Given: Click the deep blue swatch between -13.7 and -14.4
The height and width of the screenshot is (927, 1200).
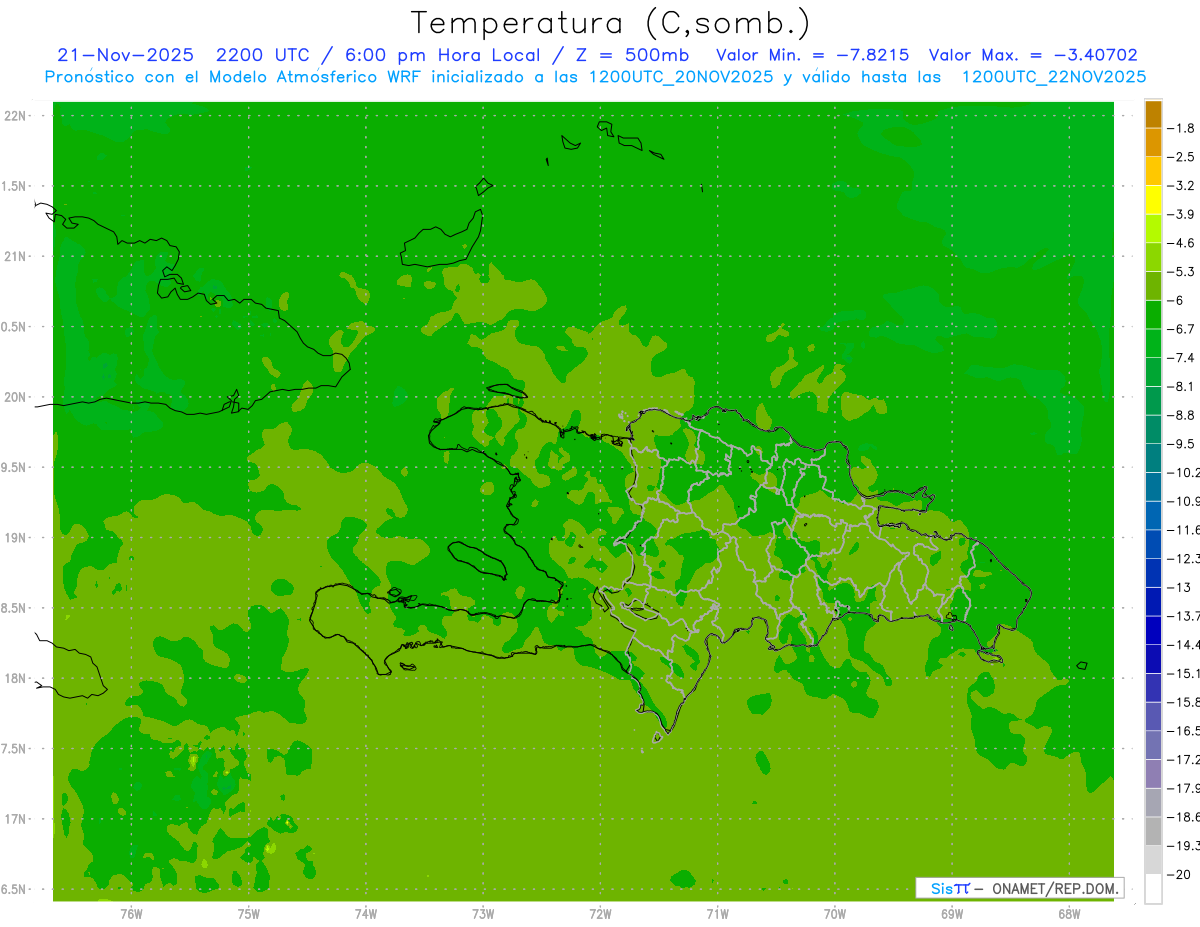Looking at the screenshot, I should (1153, 630).
